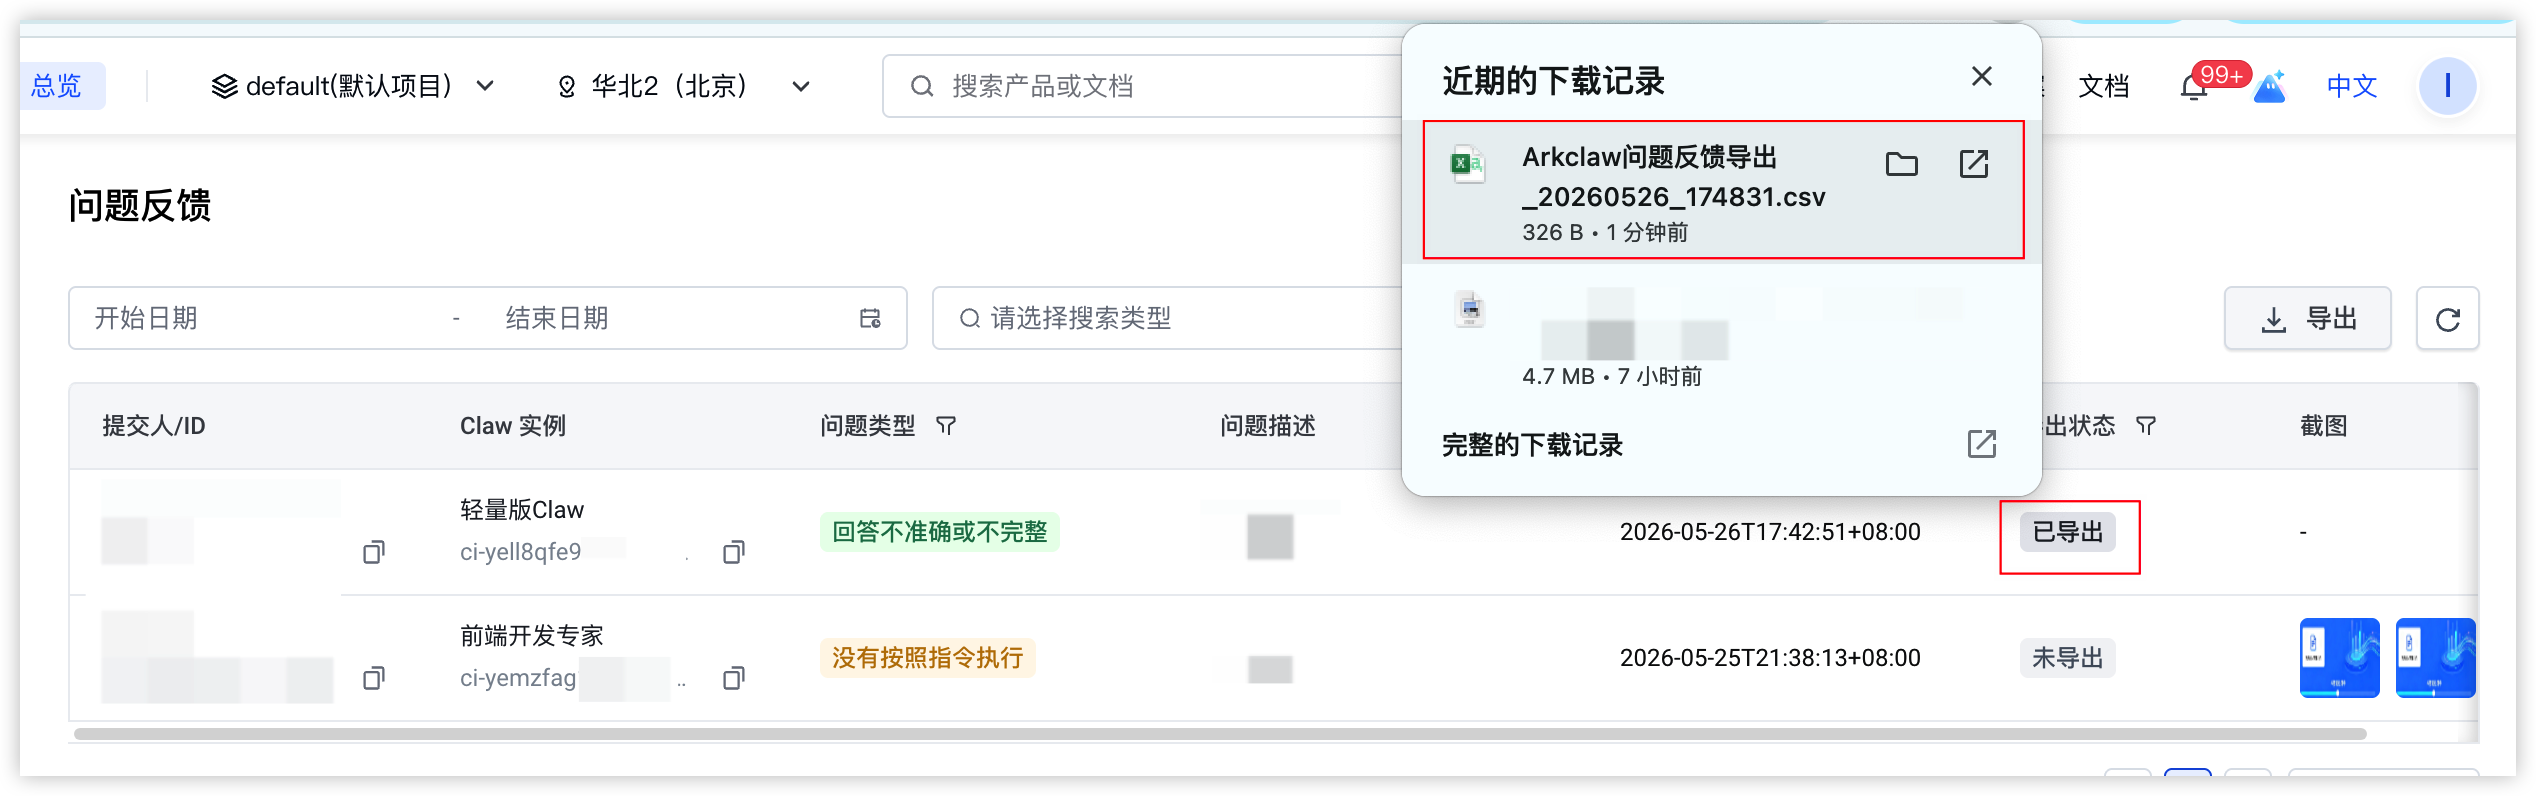
Task: Open the search type selector
Action: coord(1166,319)
